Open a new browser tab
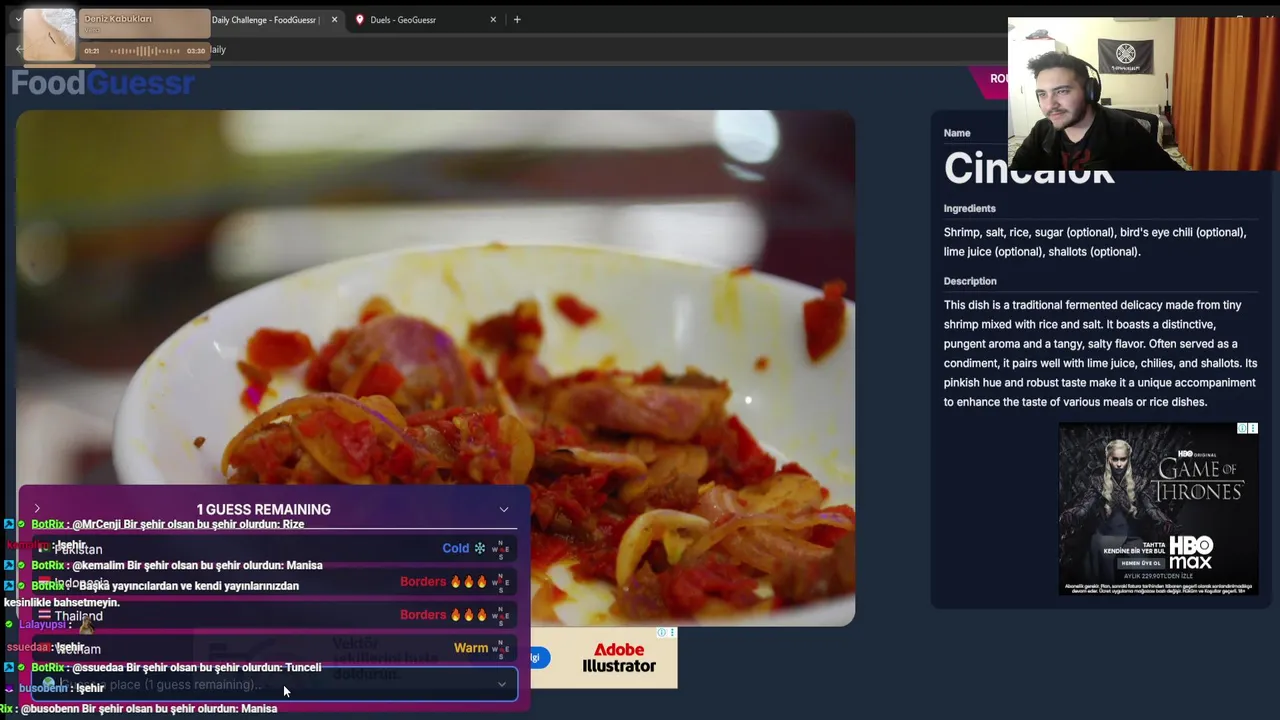This screenshot has height=720, width=1280. pos(517,19)
